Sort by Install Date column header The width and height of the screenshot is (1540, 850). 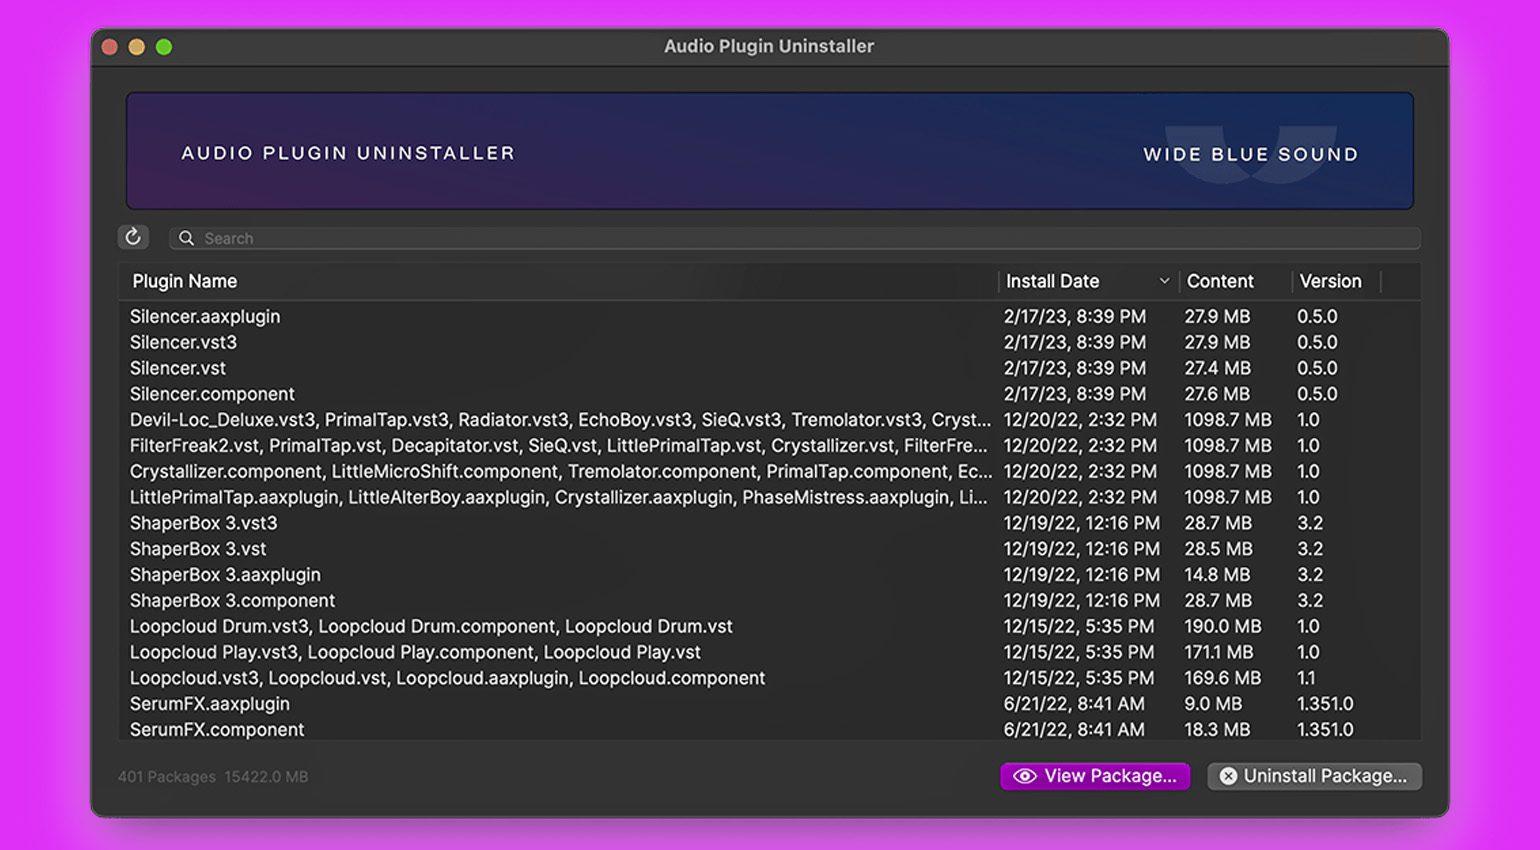point(1052,281)
